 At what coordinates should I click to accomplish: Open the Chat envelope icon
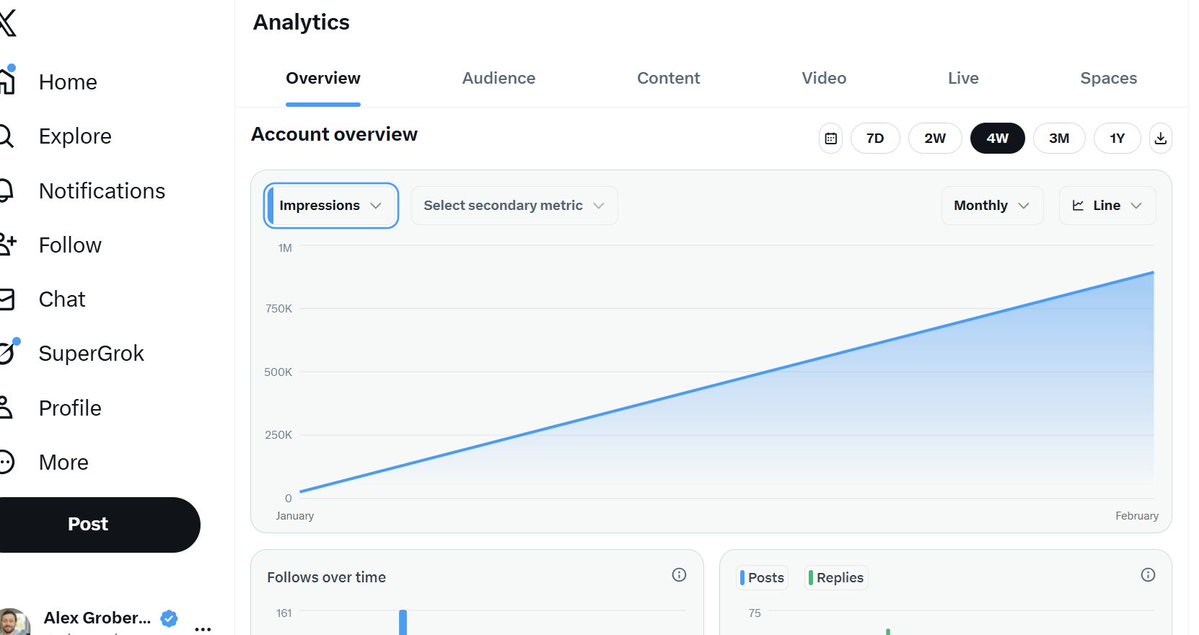6,299
